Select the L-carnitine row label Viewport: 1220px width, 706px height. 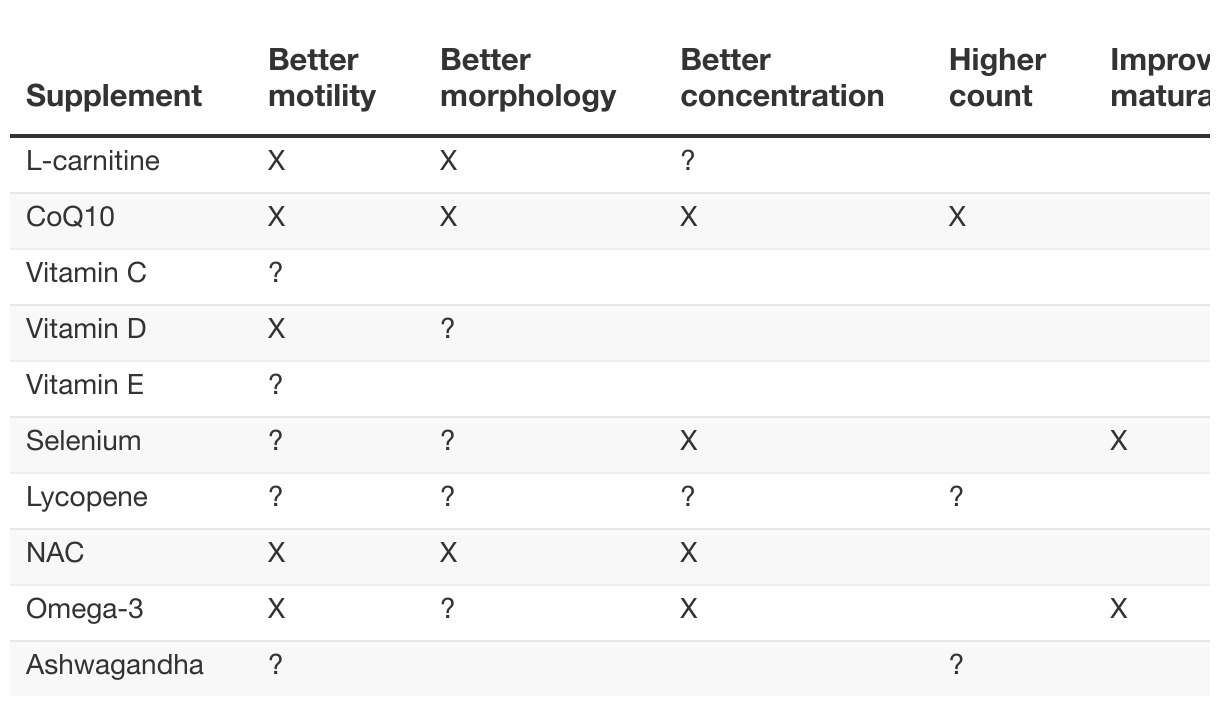(93, 161)
